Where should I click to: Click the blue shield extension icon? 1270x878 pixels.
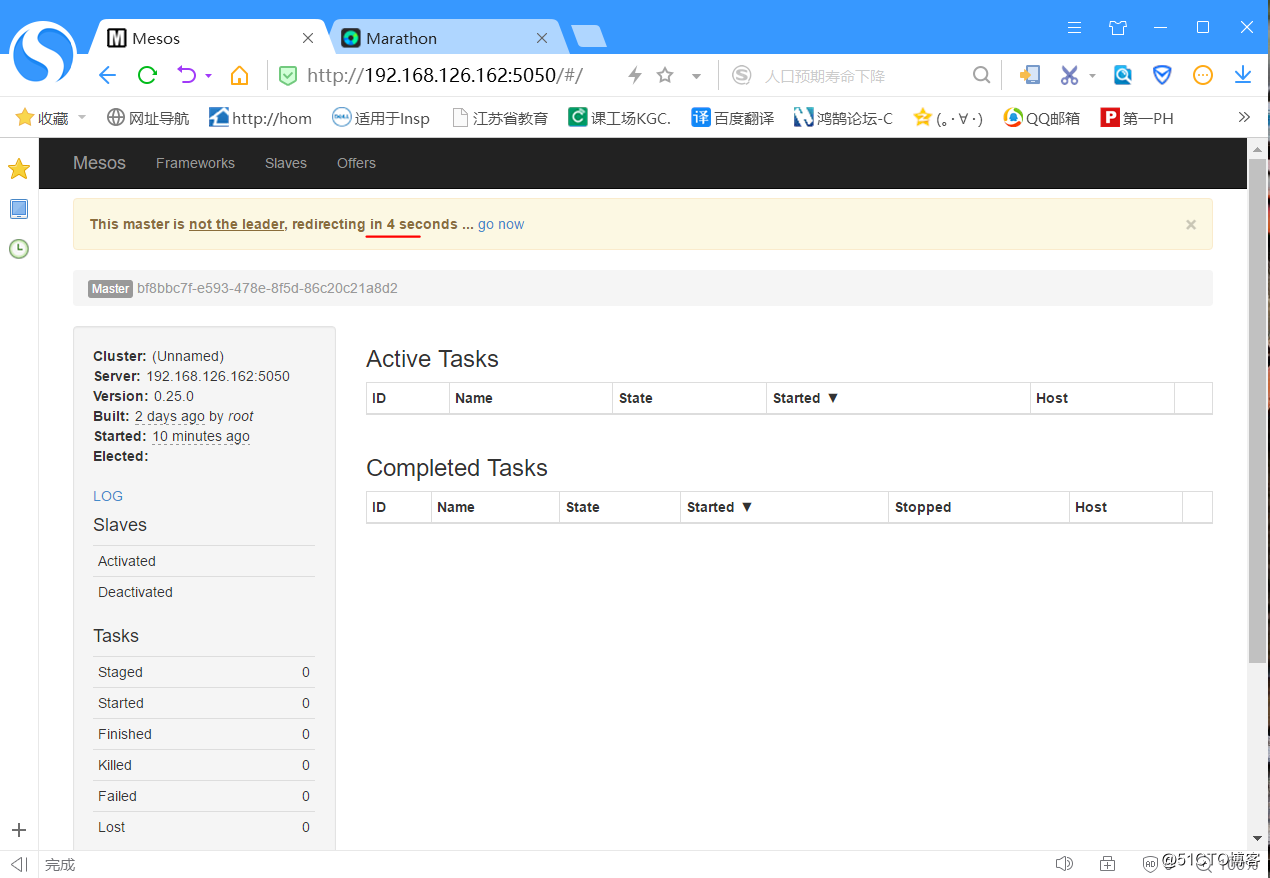pyautogui.click(x=1162, y=75)
